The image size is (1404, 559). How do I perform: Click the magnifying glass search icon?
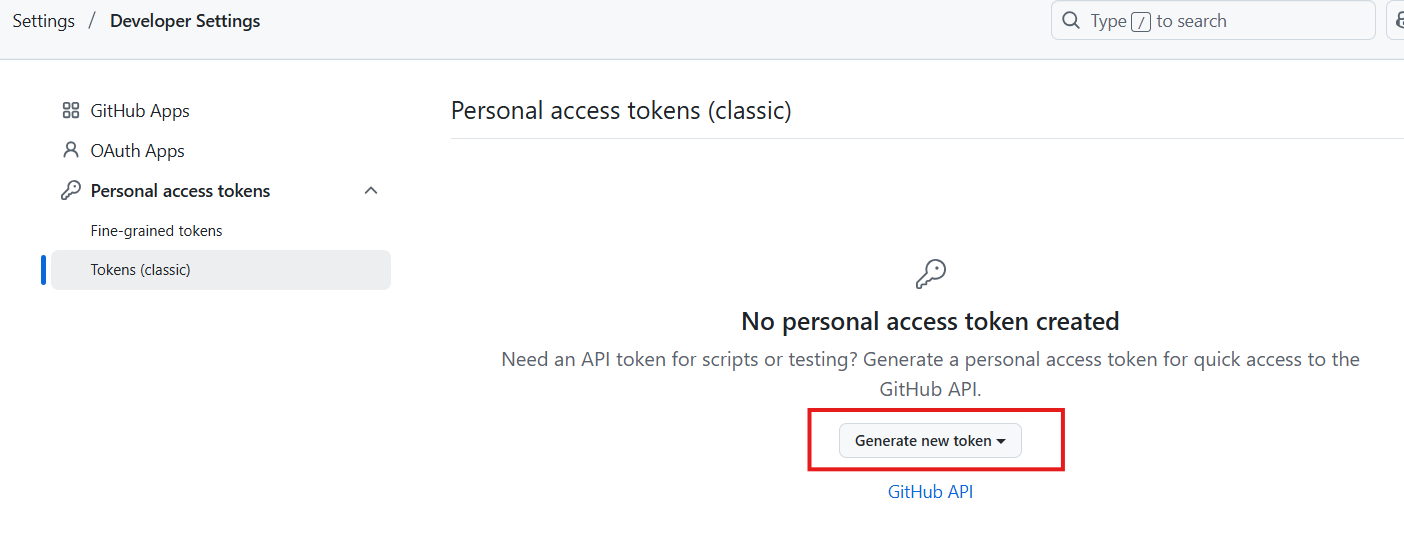1071,21
